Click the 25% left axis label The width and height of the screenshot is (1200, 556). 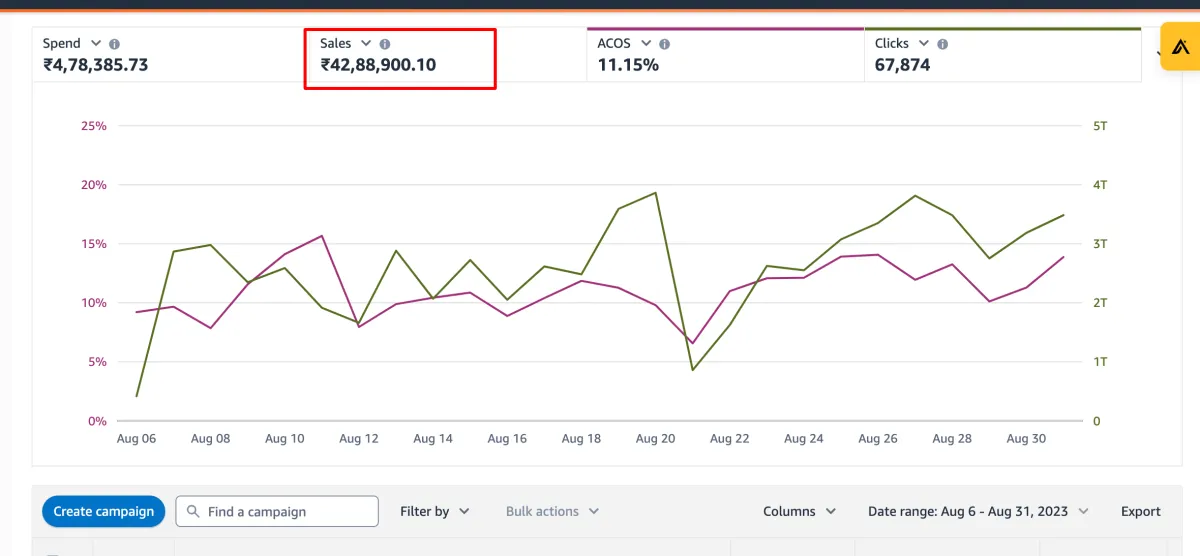94,126
